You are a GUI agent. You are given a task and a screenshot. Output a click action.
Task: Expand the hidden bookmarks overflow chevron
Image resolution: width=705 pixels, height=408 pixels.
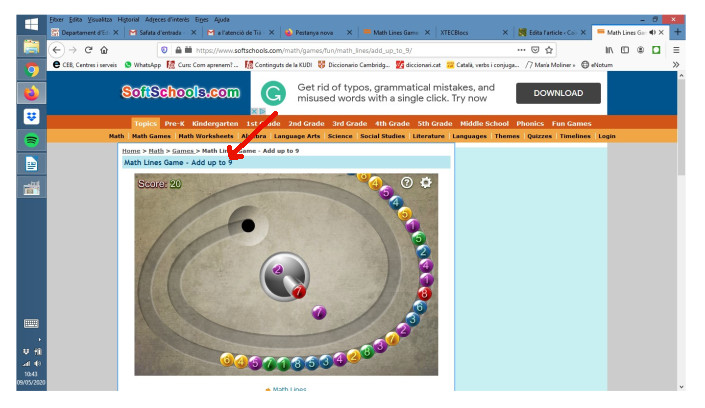pos(676,65)
